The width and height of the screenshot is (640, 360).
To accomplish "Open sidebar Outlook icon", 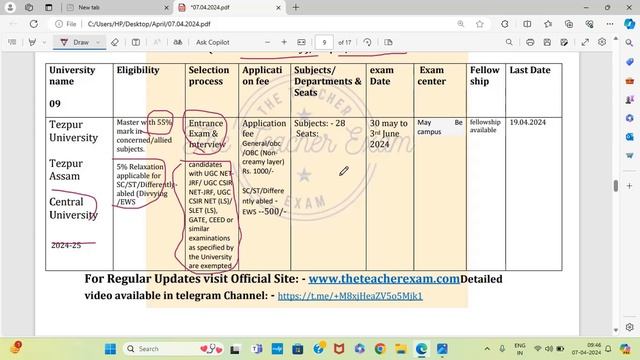I will pyautogui.click(x=629, y=137).
